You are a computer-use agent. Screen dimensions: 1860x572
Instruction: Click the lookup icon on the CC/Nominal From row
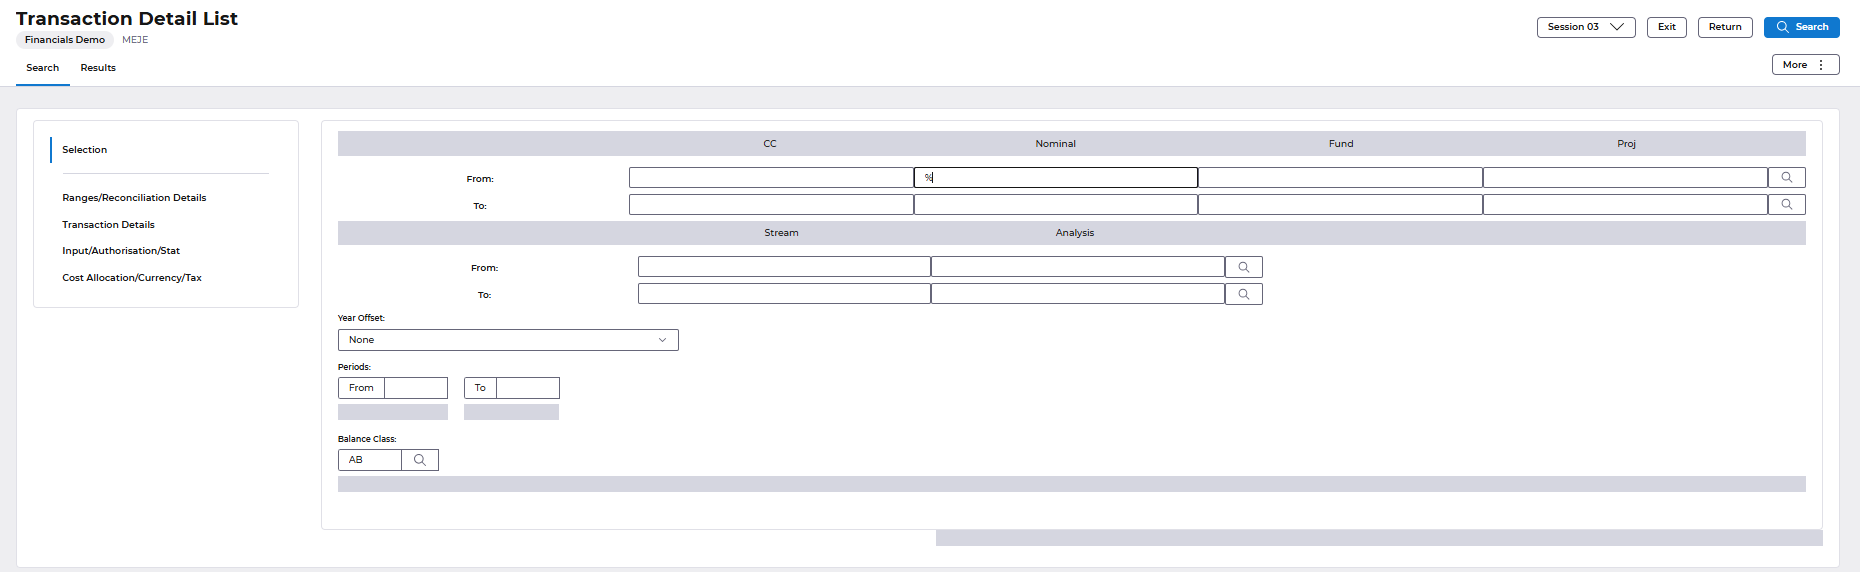pyautogui.click(x=1786, y=178)
